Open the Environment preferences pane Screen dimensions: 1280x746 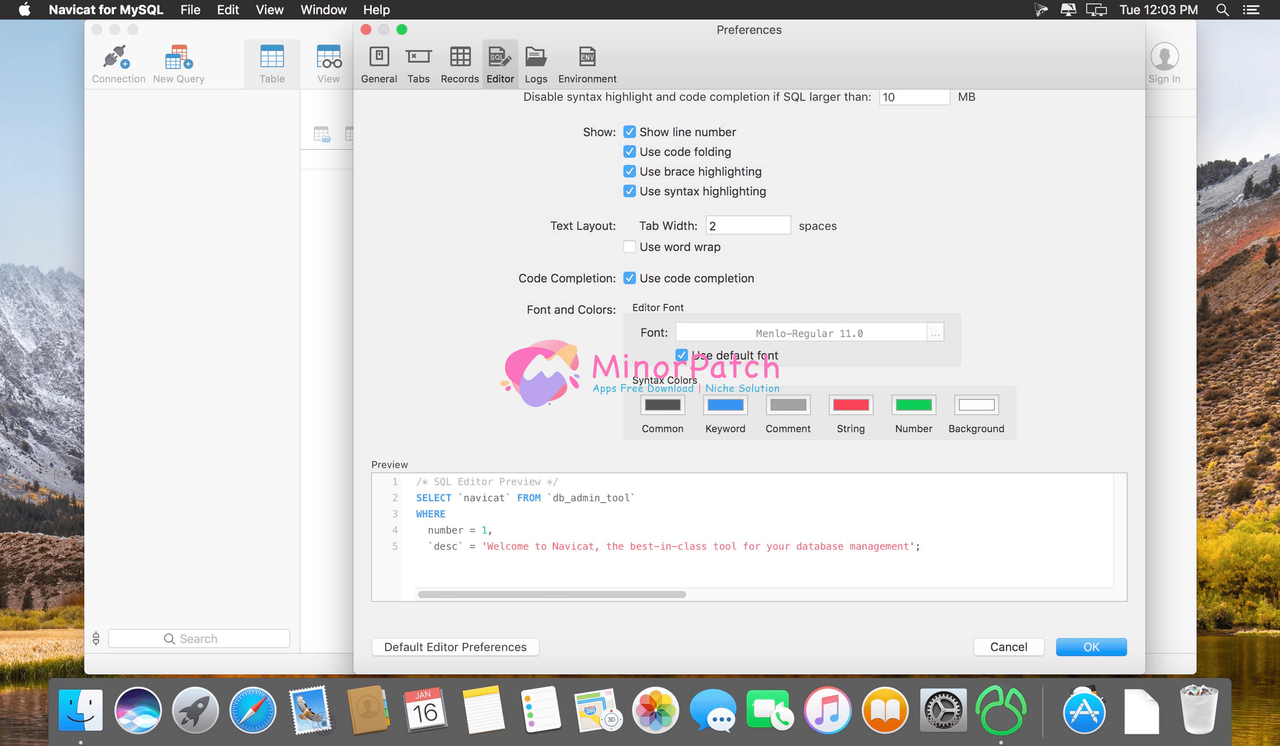coord(587,64)
